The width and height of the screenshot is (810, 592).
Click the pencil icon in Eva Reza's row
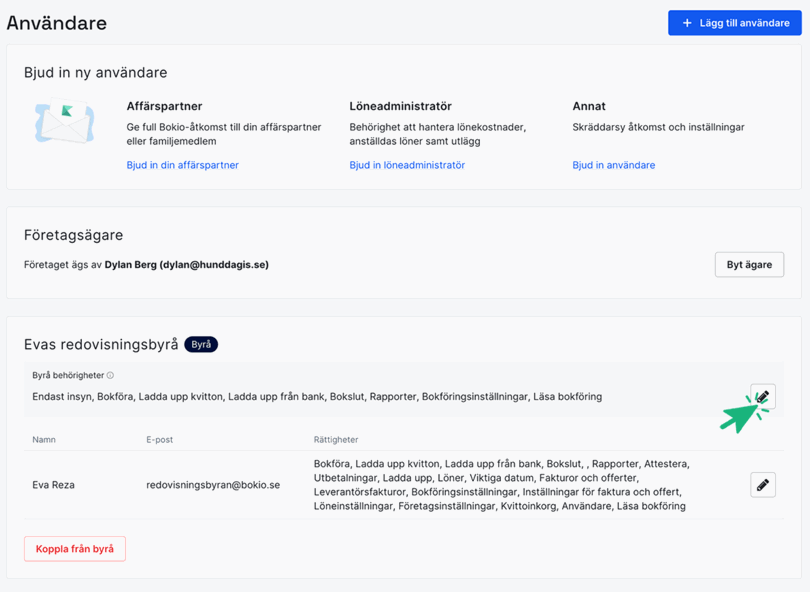pyautogui.click(x=762, y=485)
